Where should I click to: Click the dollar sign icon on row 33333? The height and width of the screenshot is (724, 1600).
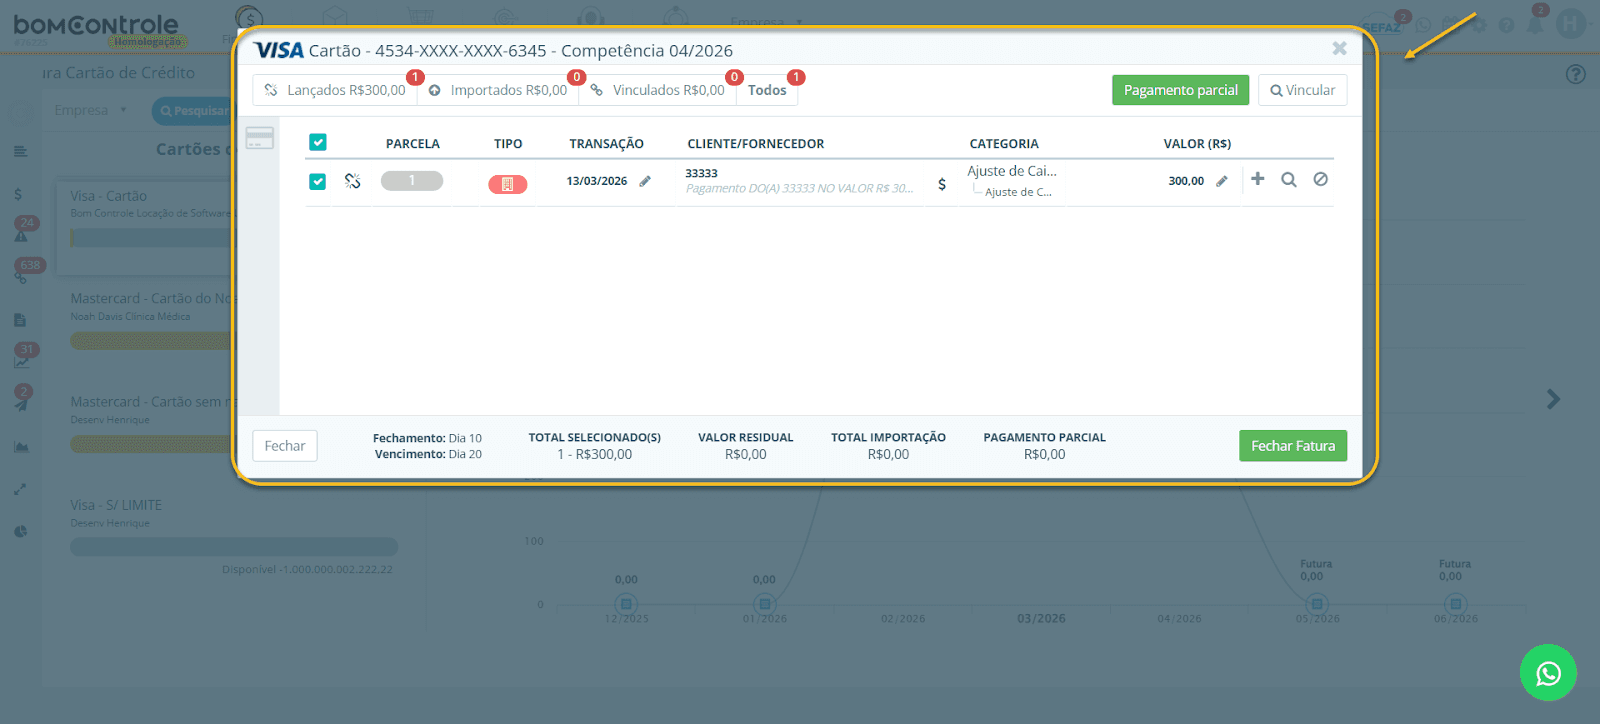pyautogui.click(x=942, y=184)
